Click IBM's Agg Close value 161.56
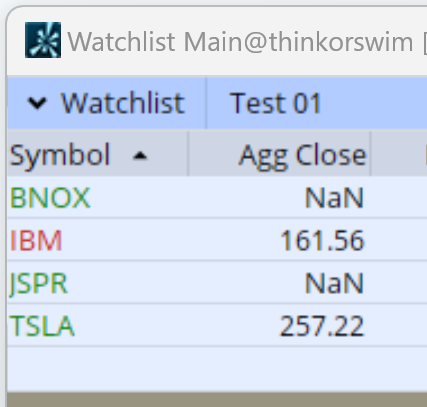This screenshot has height=407, width=427. (x=322, y=240)
